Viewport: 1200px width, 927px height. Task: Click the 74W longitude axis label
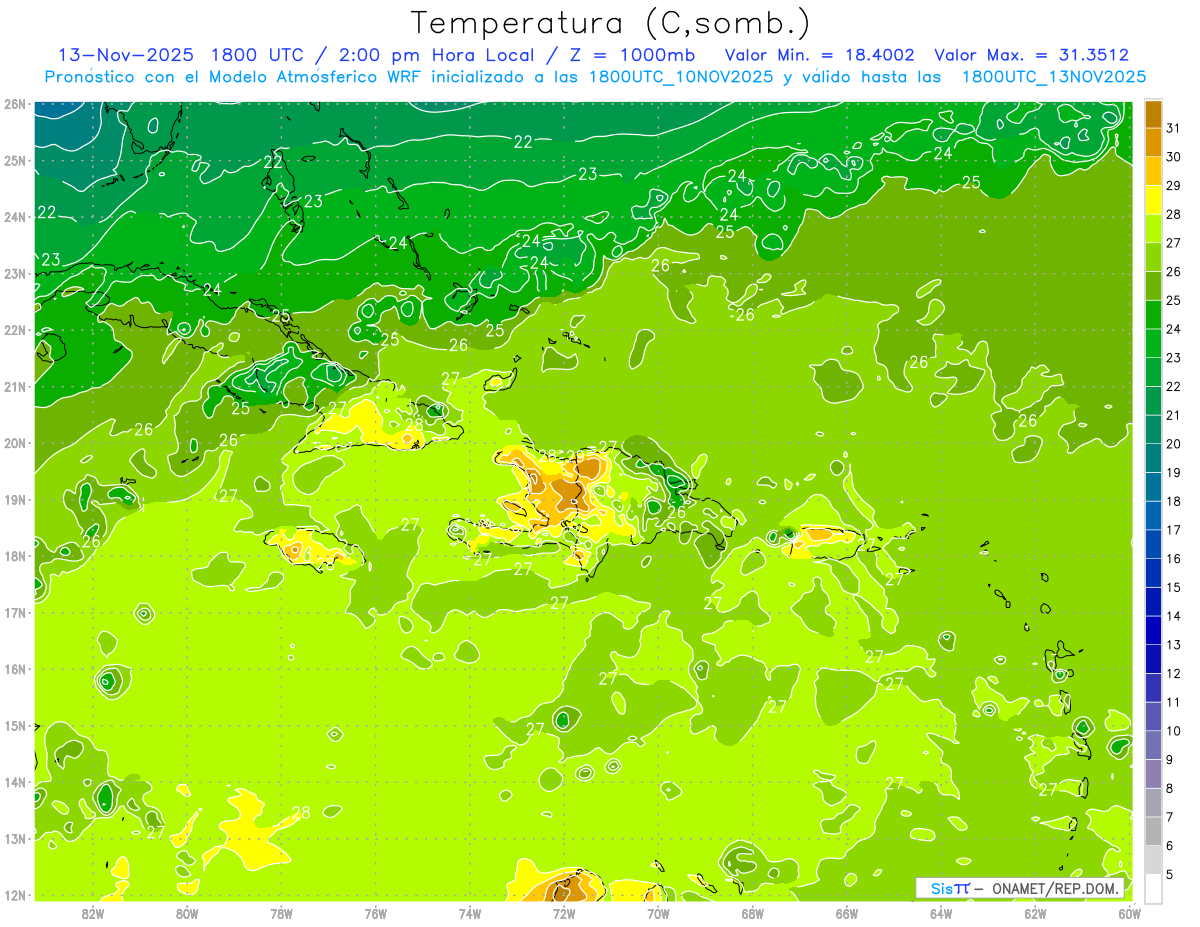tap(470, 913)
